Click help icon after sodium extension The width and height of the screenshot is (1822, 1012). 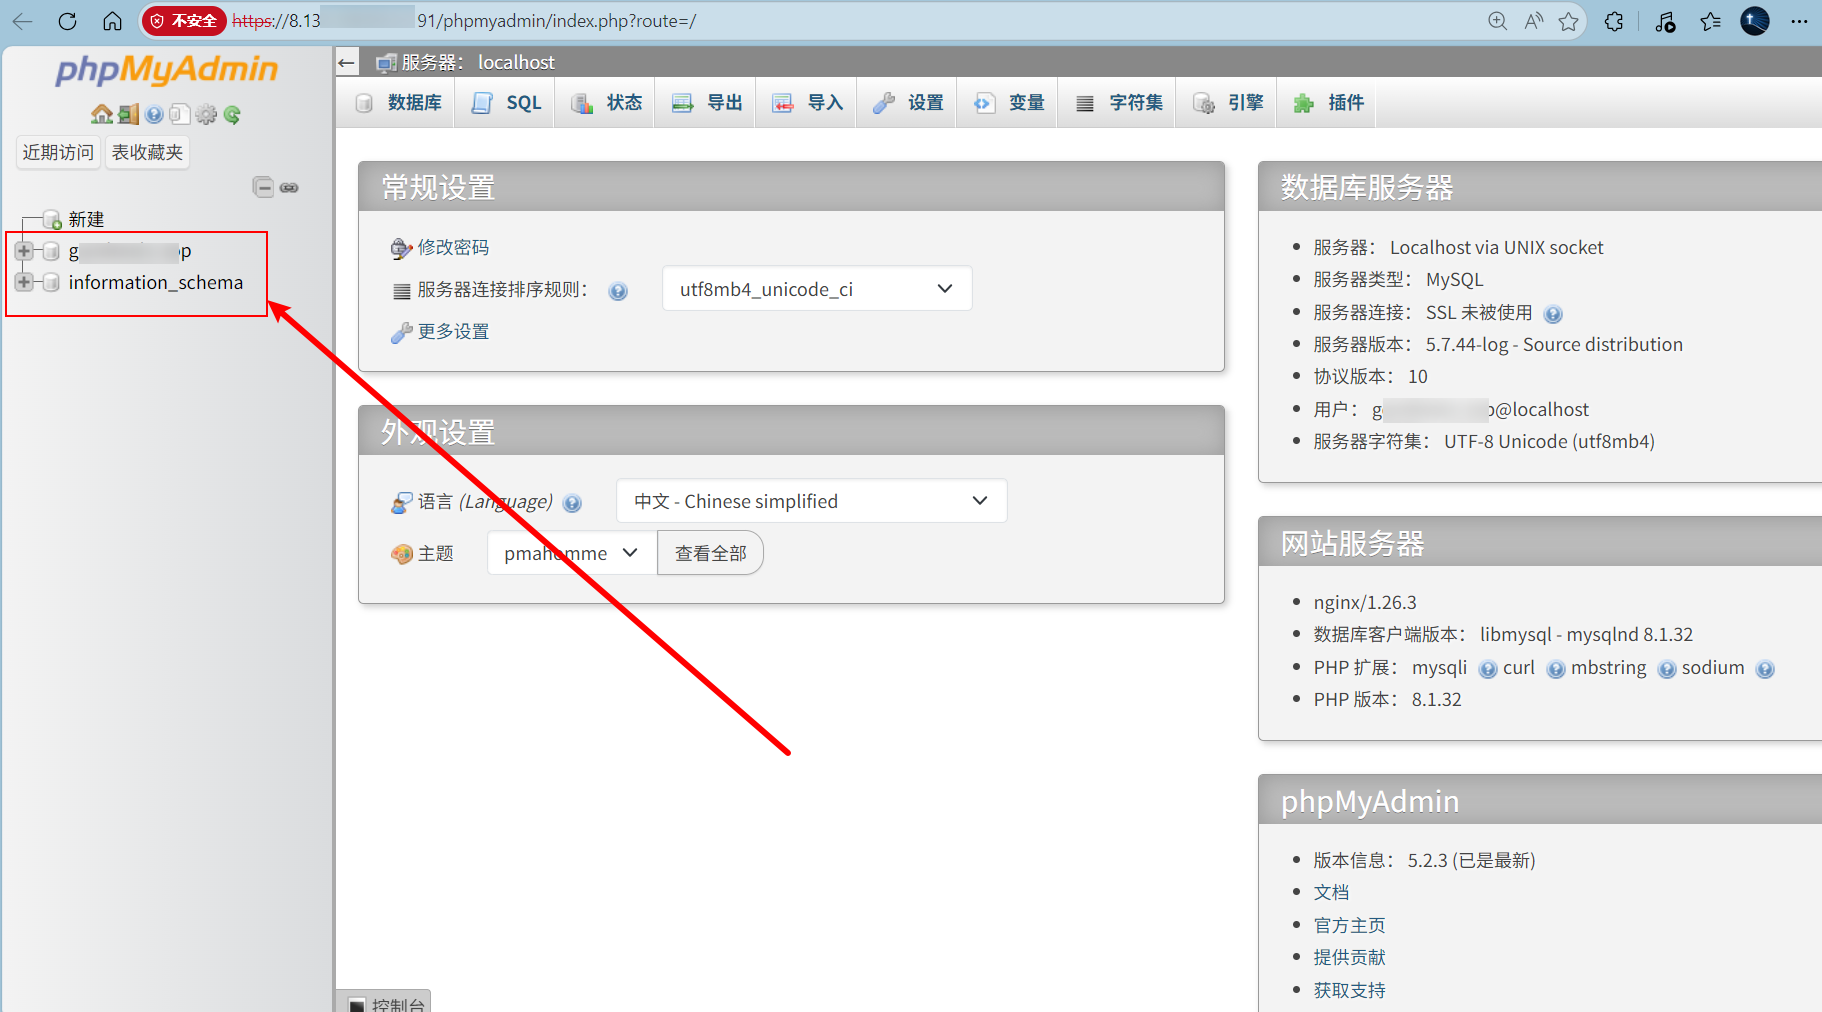pos(1765,669)
